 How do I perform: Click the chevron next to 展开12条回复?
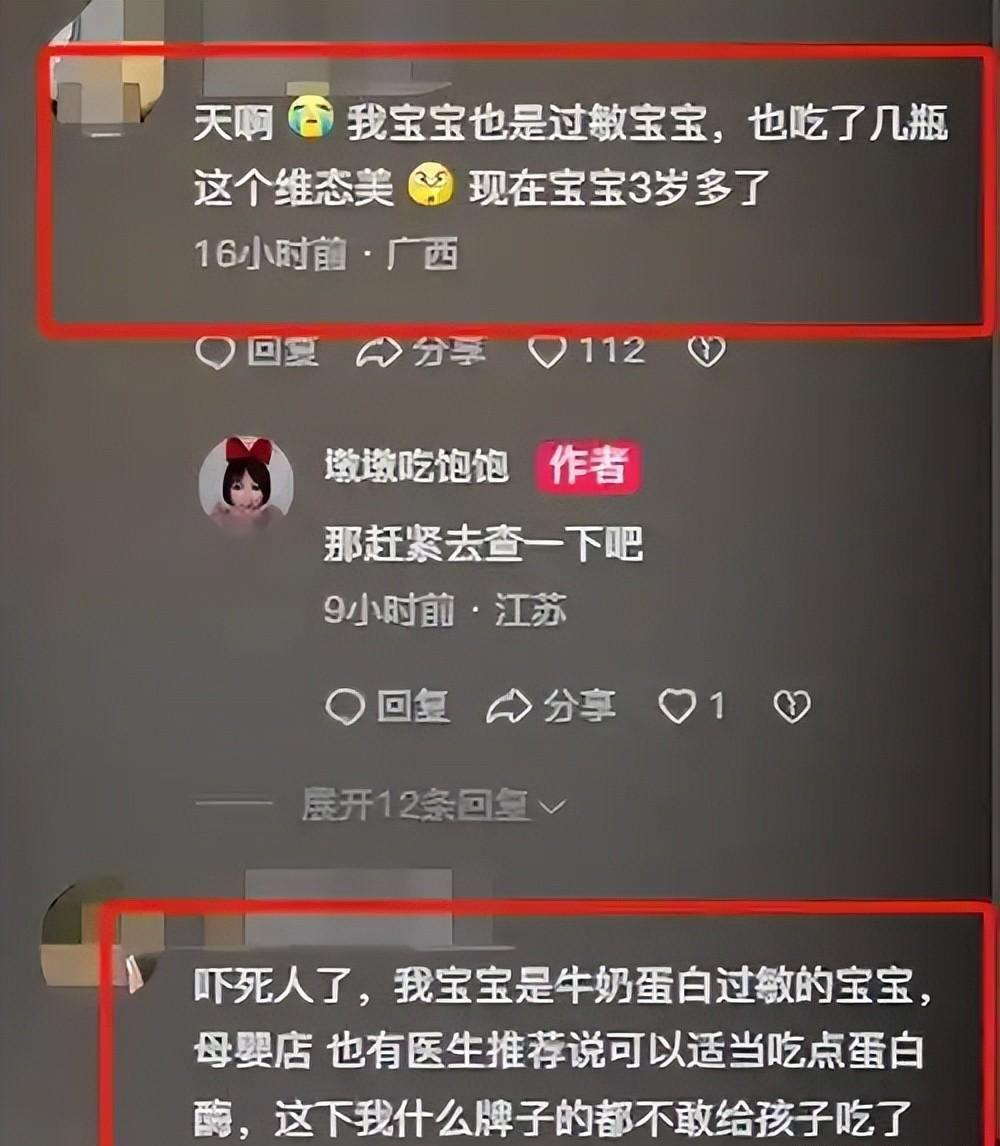click(x=552, y=807)
